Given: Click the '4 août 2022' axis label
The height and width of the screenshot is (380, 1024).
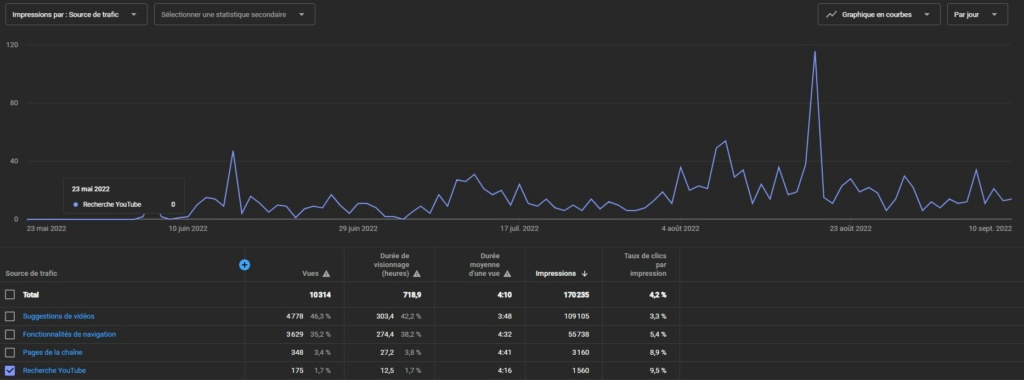Looking at the screenshot, I should point(680,229).
